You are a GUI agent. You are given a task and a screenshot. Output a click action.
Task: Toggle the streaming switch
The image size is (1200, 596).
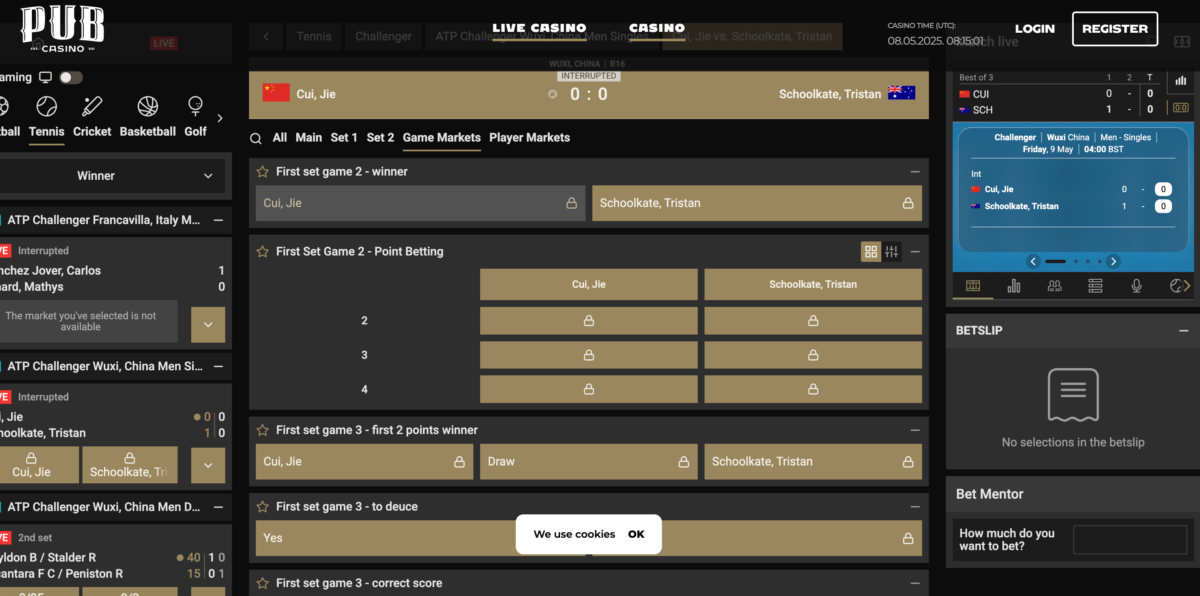click(70, 77)
